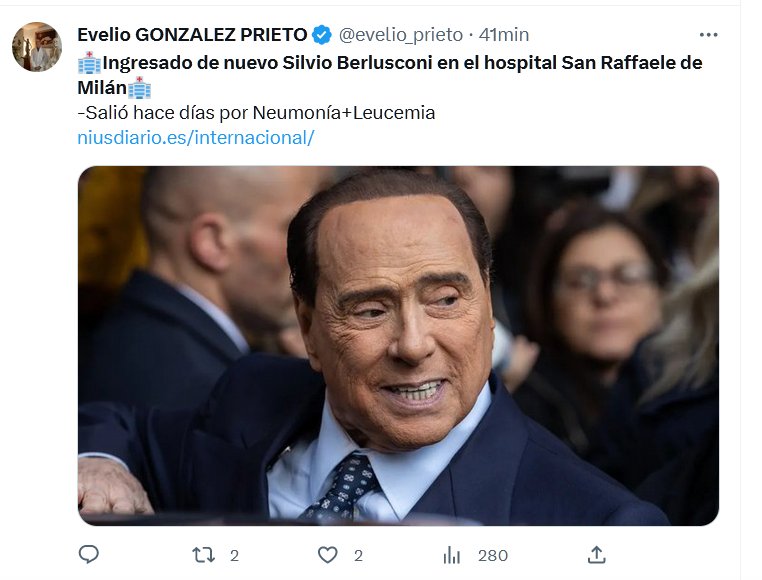Open the three-dot more options menu
The width and height of the screenshot is (762, 580).
(x=709, y=35)
